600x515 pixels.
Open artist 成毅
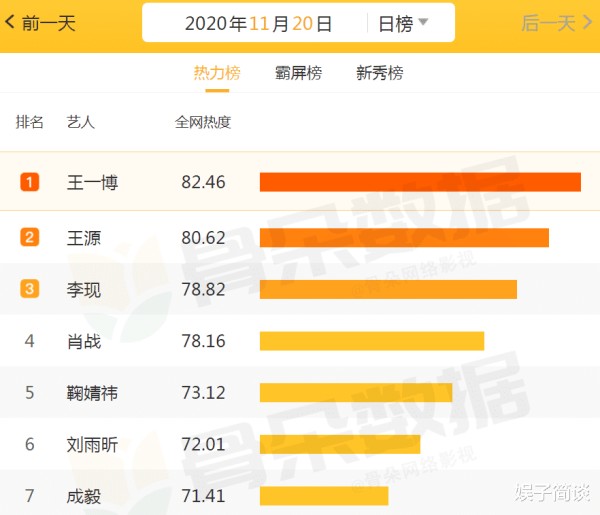[x=84, y=496]
